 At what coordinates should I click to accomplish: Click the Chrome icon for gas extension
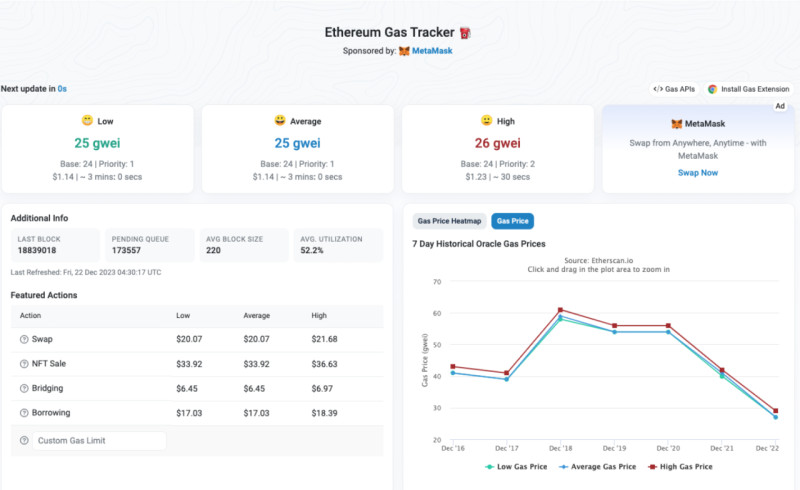[713, 89]
